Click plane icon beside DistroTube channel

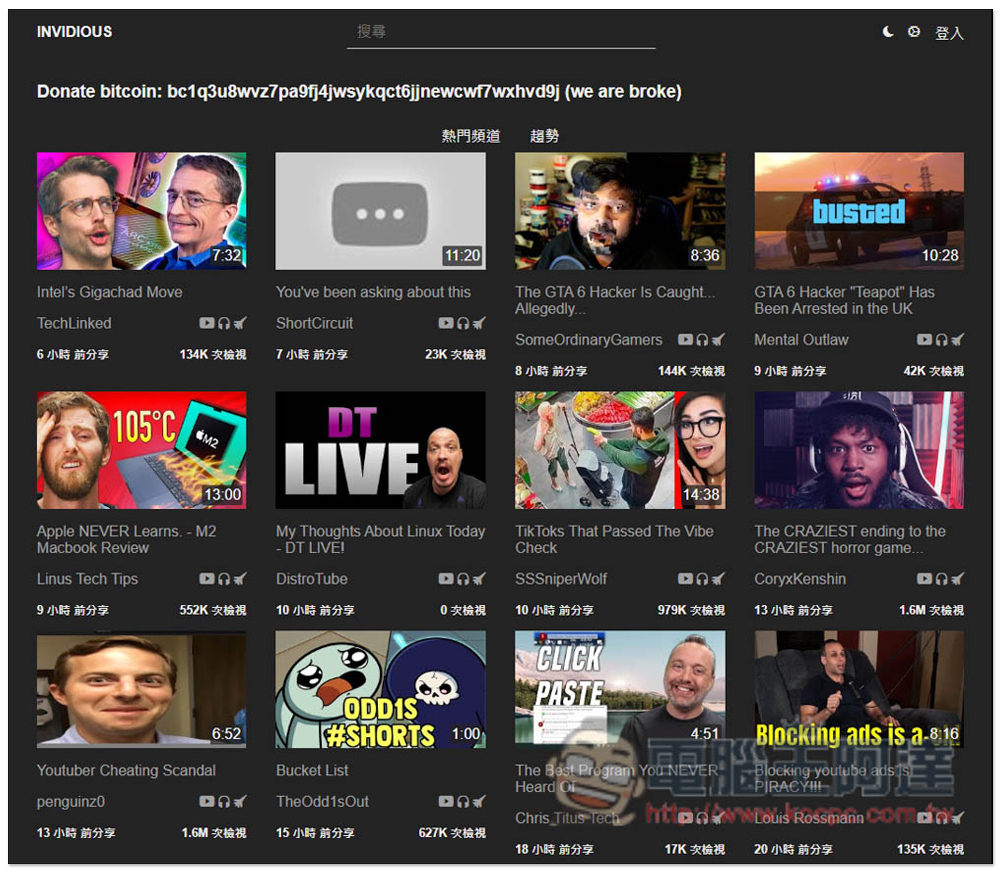coord(479,579)
